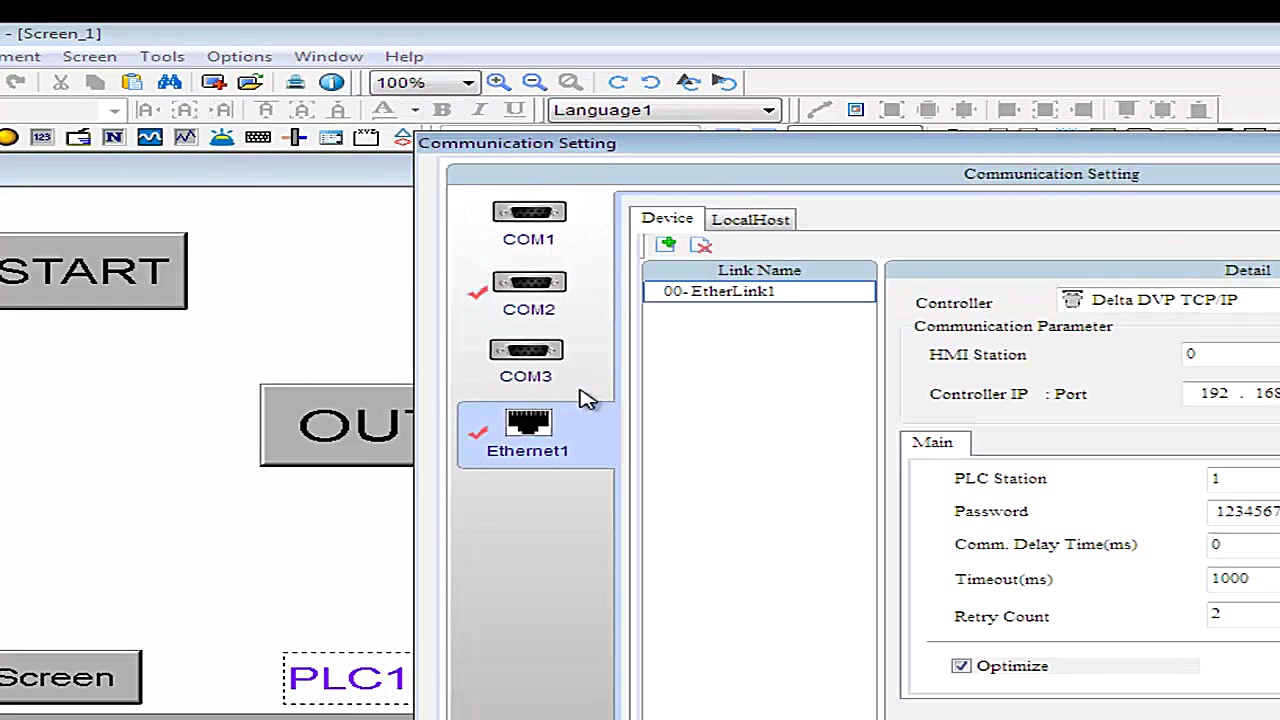Click the Timeout(ms) value field

click(1243, 578)
